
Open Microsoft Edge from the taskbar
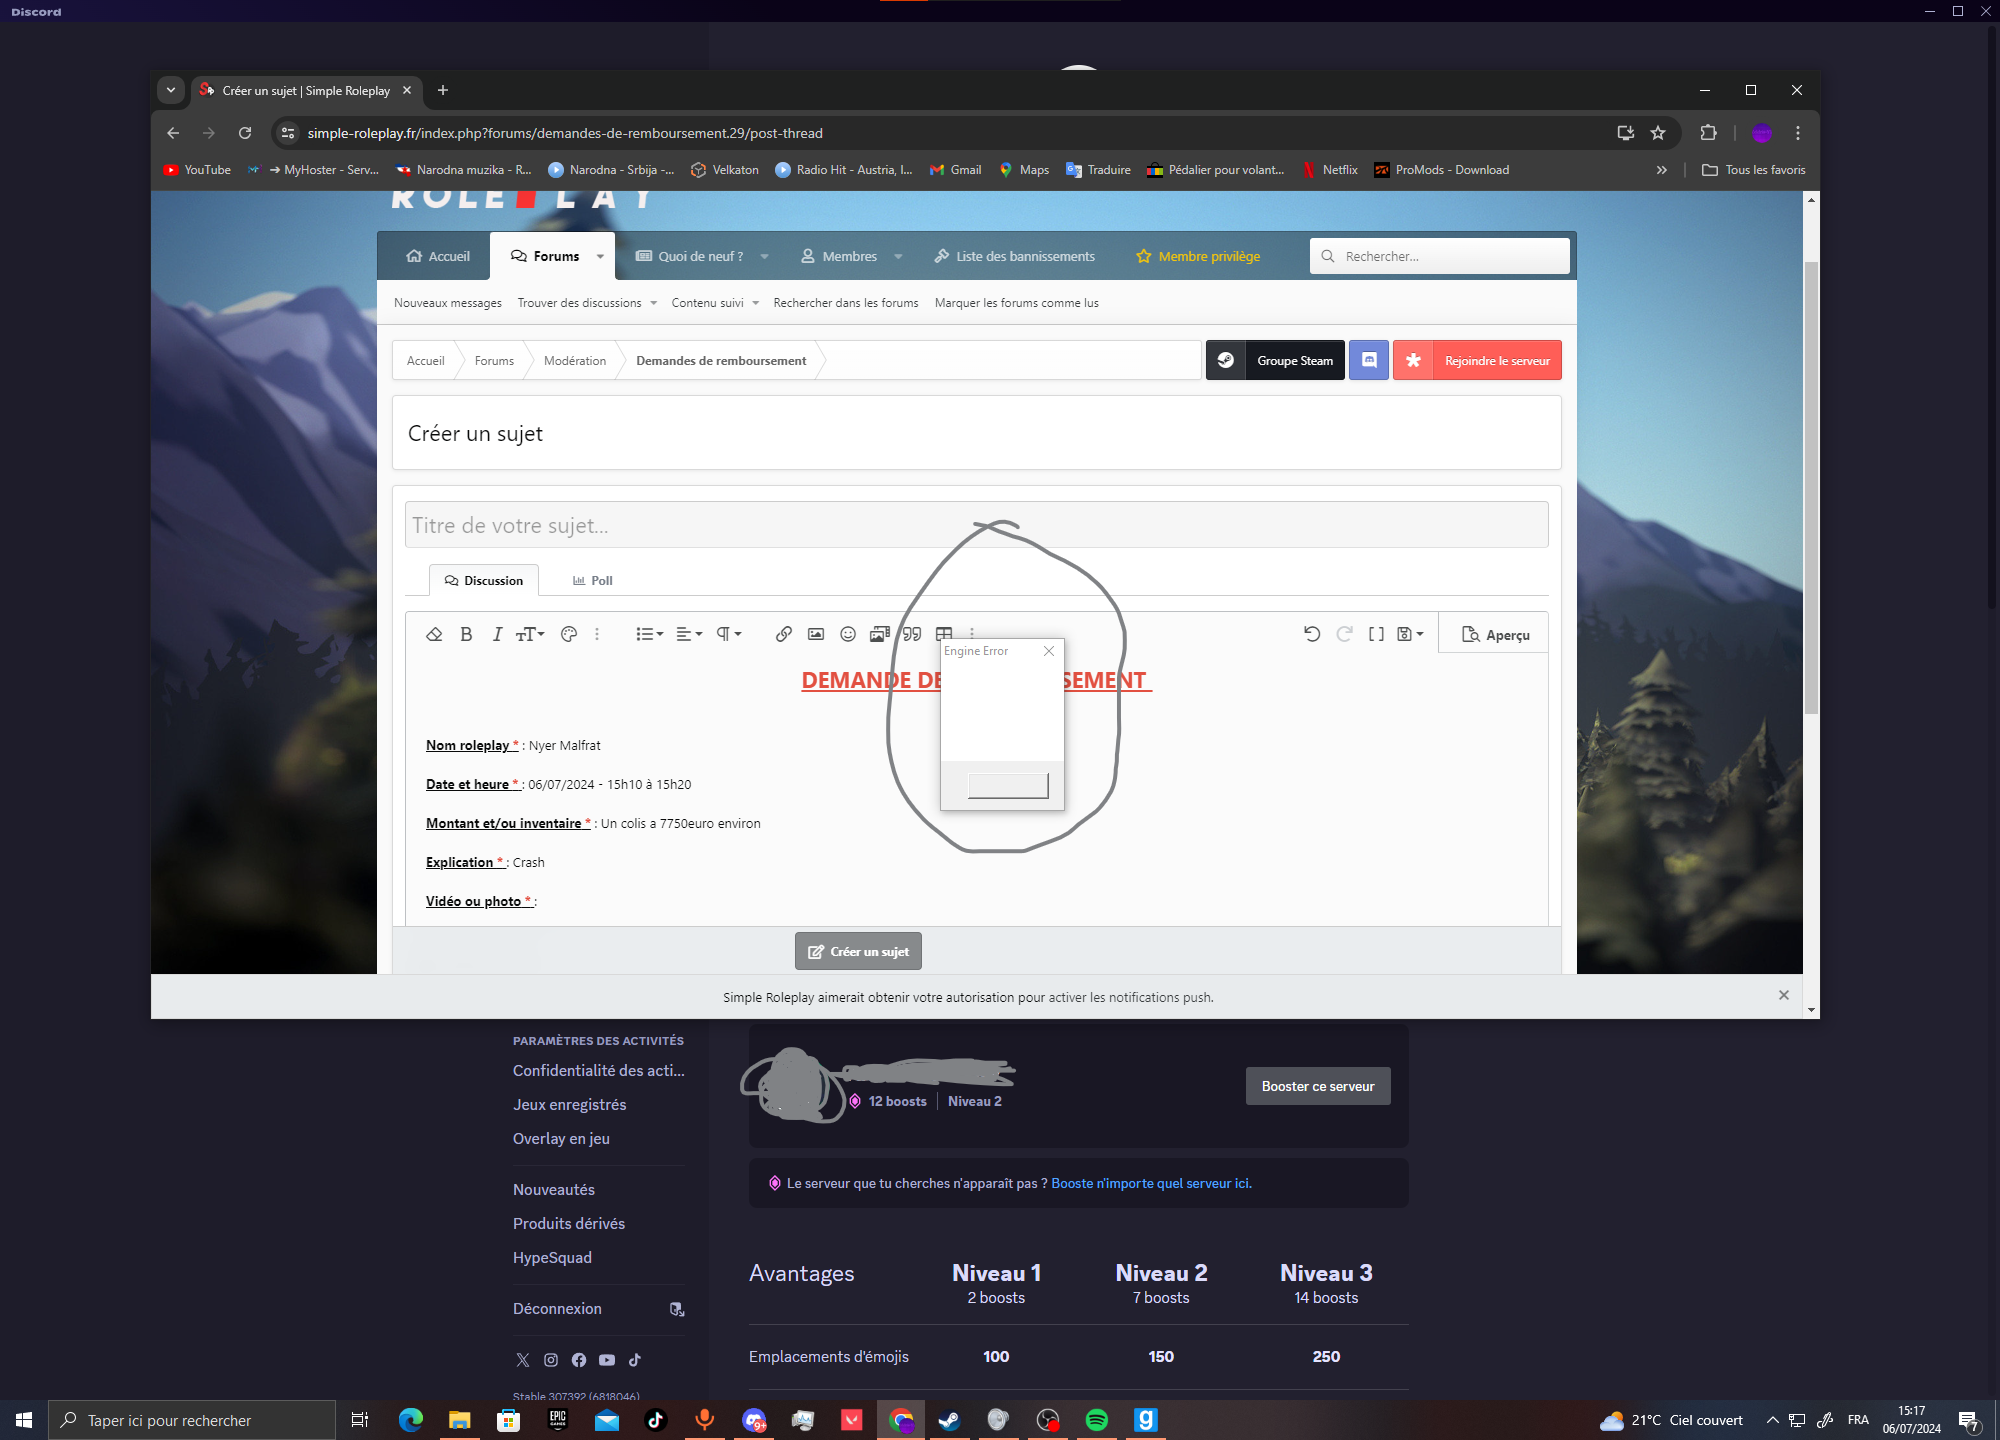tap(410, 1420)
